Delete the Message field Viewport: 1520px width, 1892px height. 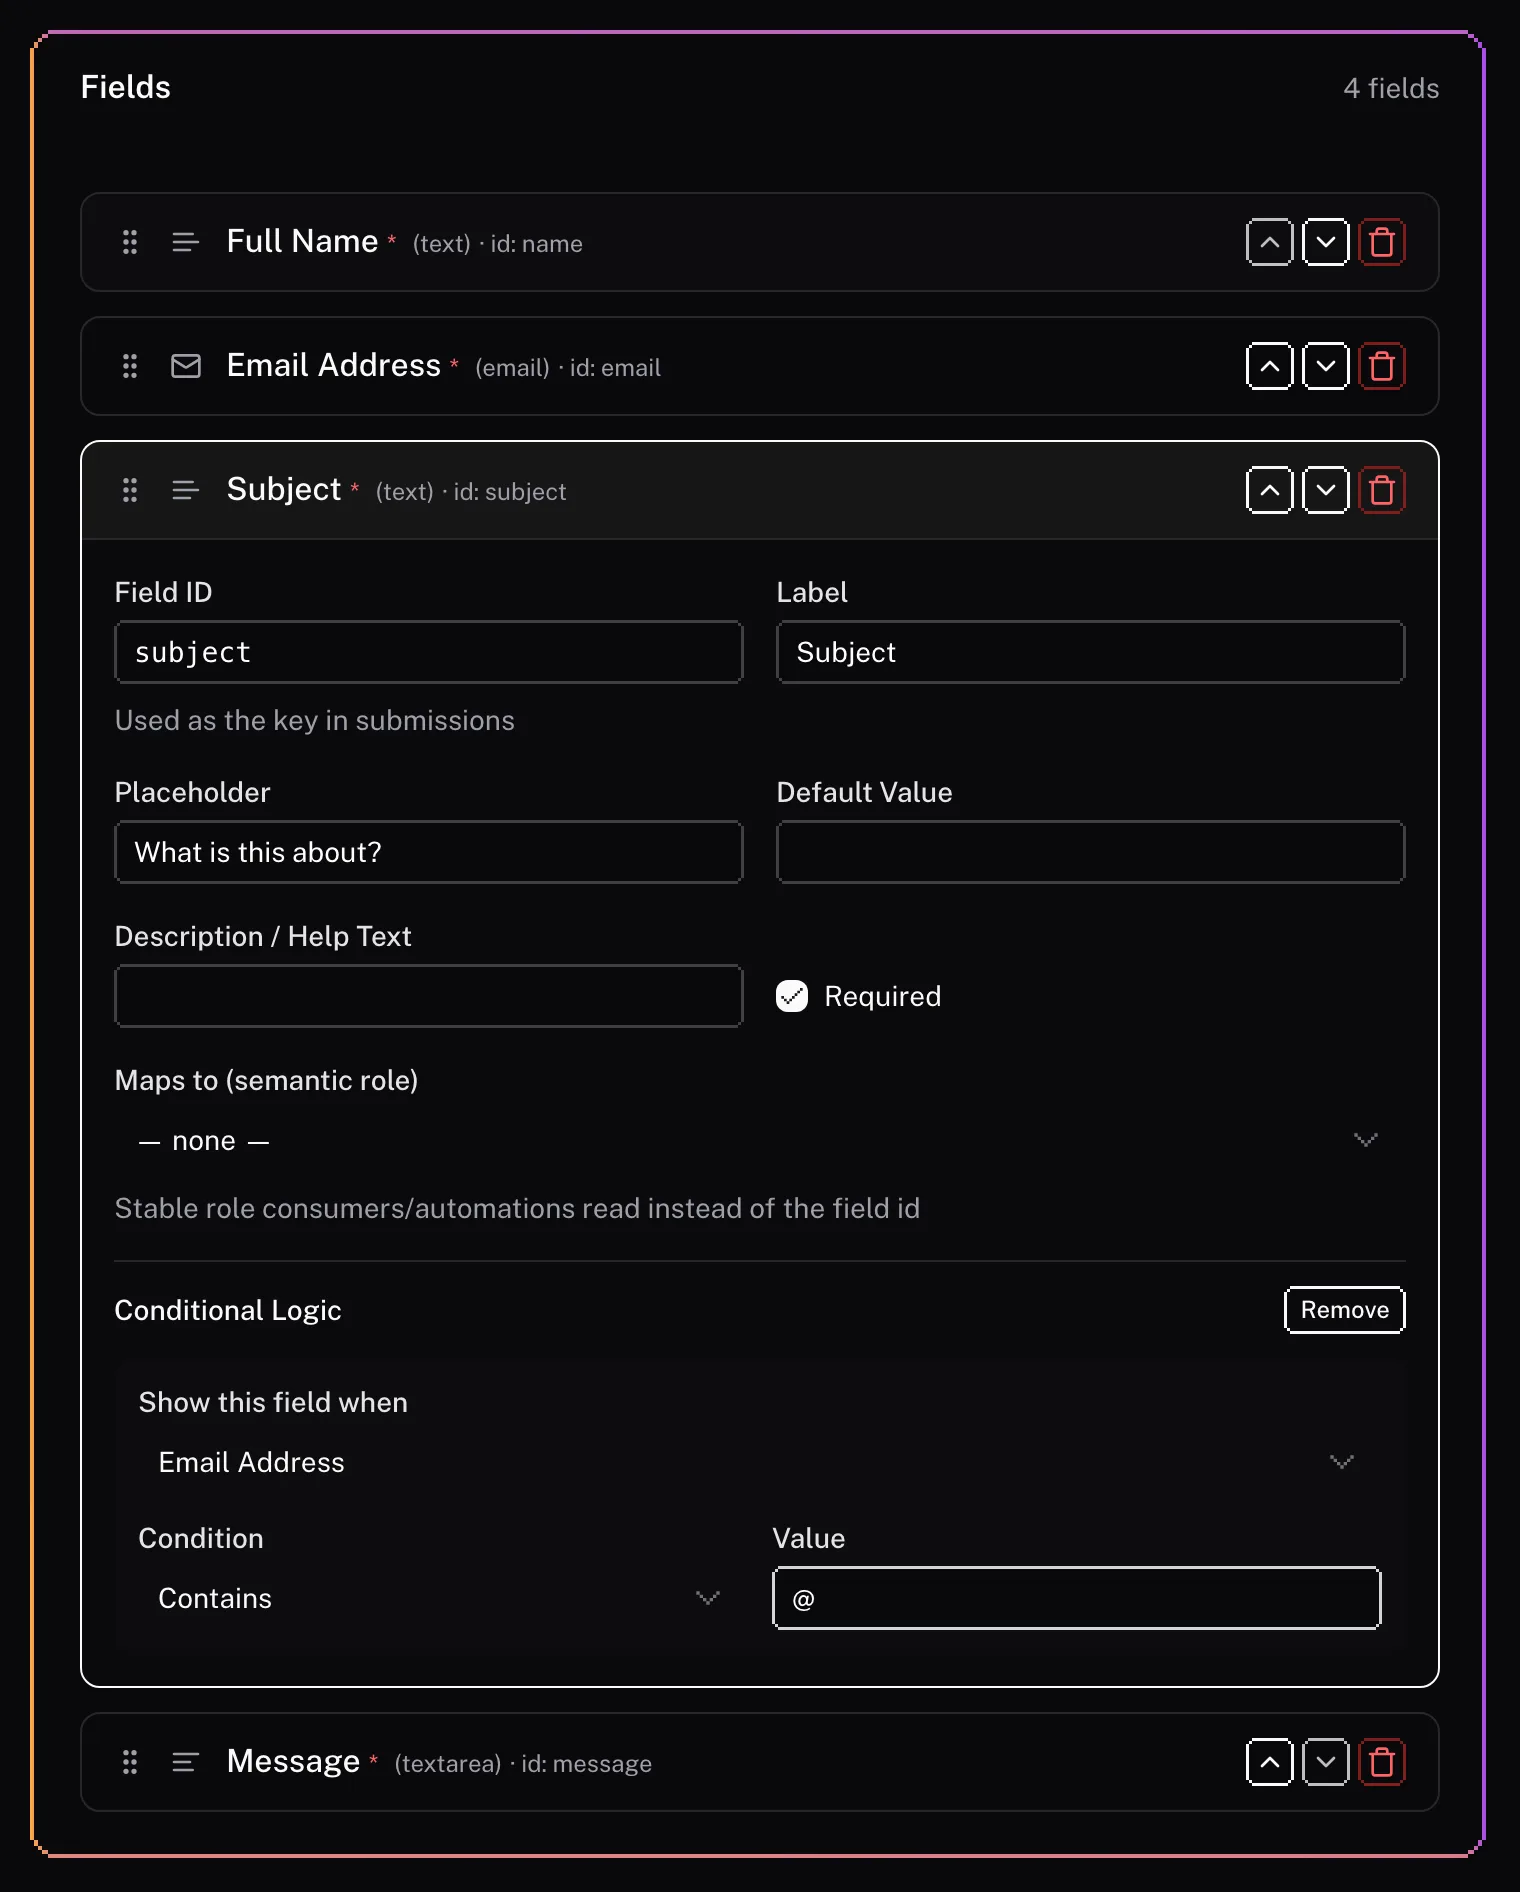point(1381,1762)
